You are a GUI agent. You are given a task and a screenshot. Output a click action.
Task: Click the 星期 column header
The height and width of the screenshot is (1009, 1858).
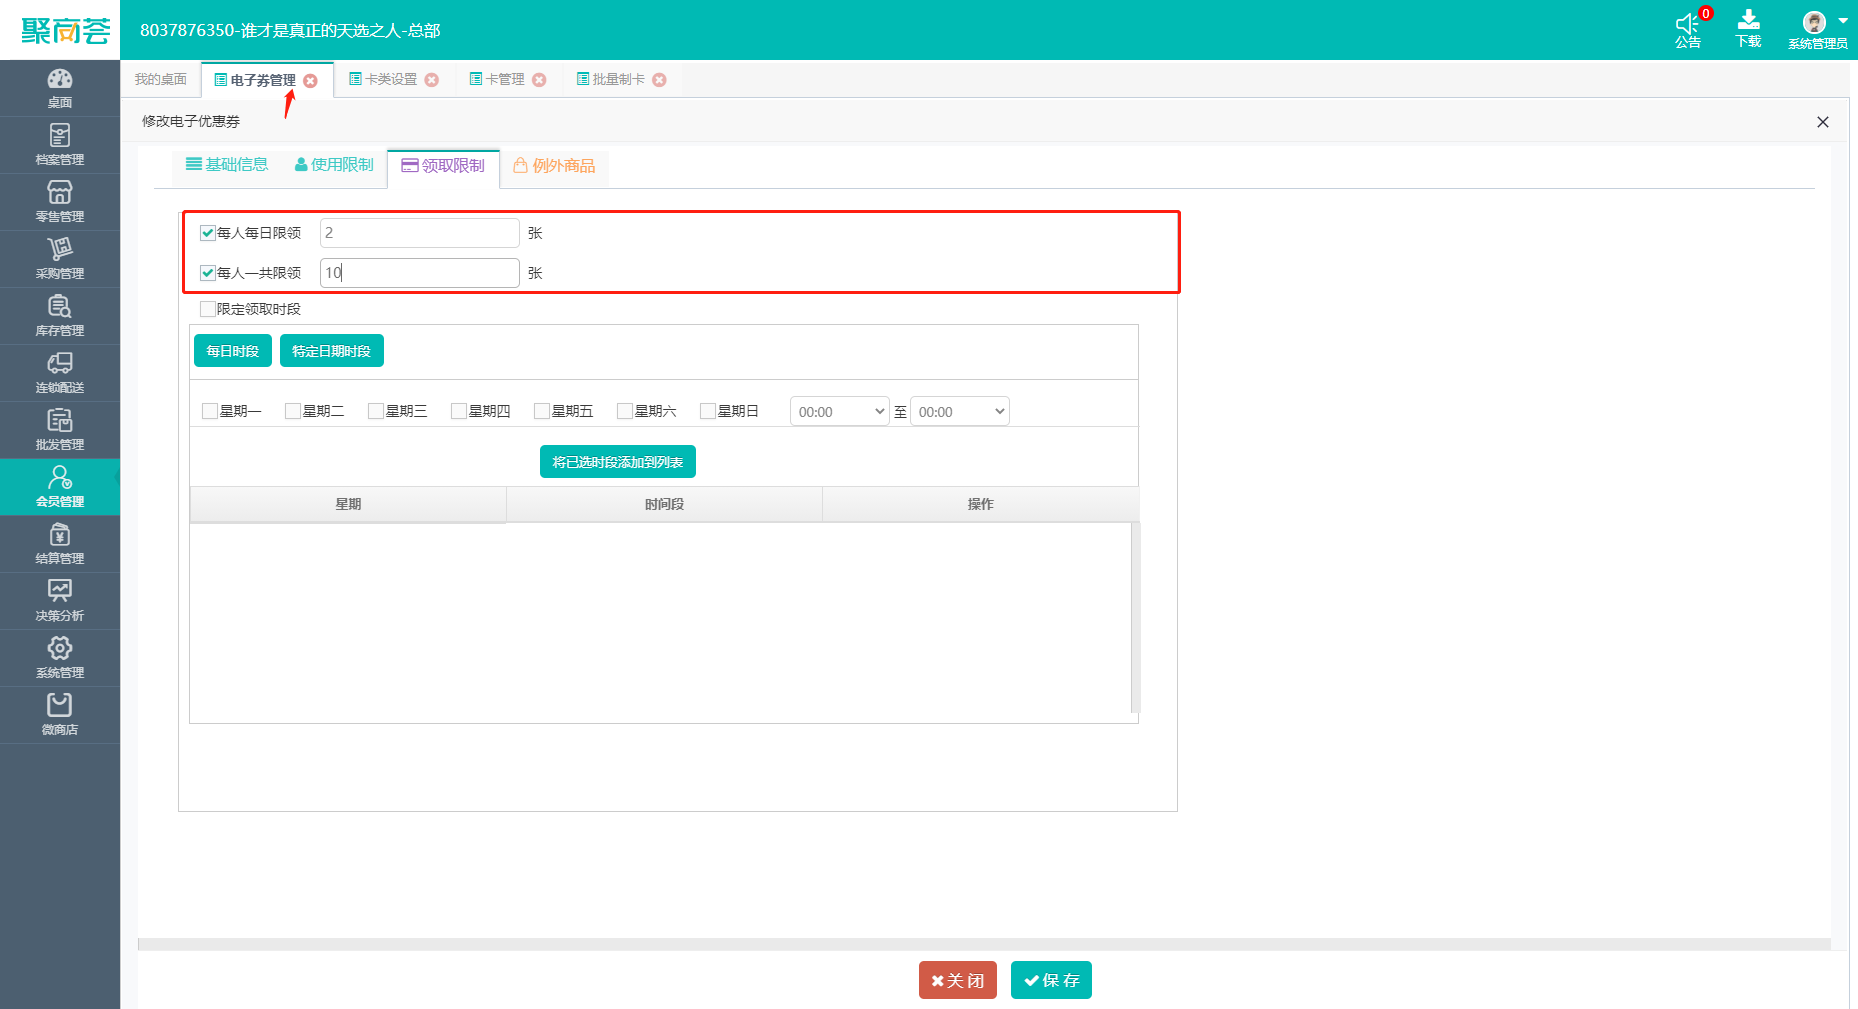click(348, 504)
